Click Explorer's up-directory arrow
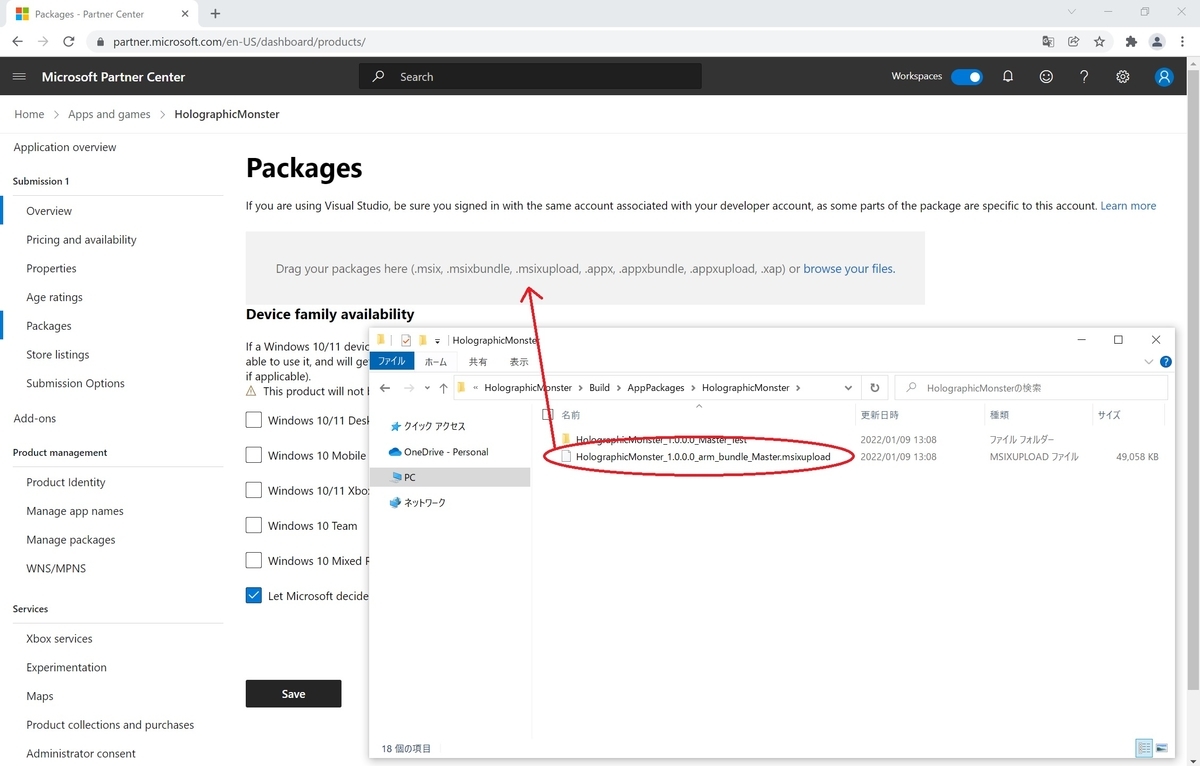Image resolution: width=1200 pixels, height=766 pixels. pos(443,388)
